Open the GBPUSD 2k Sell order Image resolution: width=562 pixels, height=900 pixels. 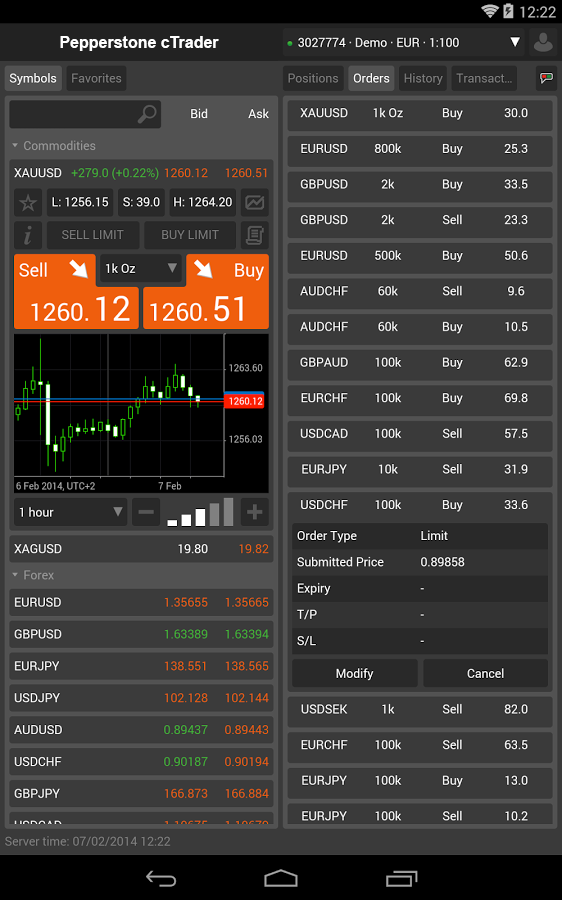420,220
